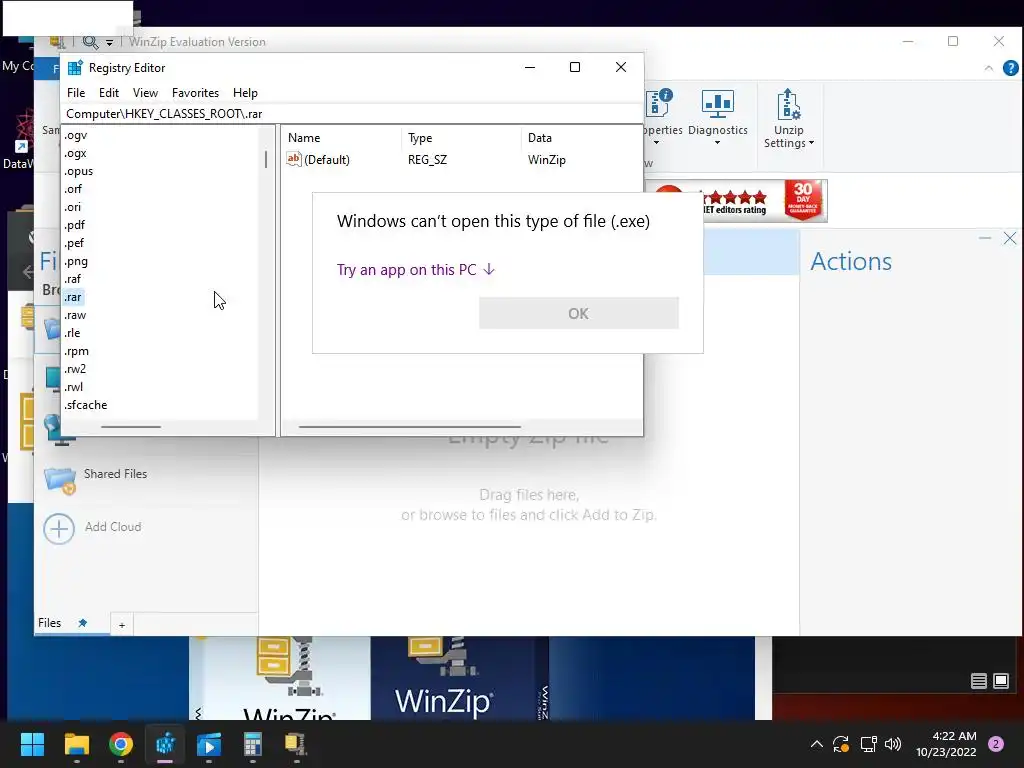This screenshot has height=768, width=1024.
Task: Click the volume speaker tray icon
Action: click(x=893, y=744)
